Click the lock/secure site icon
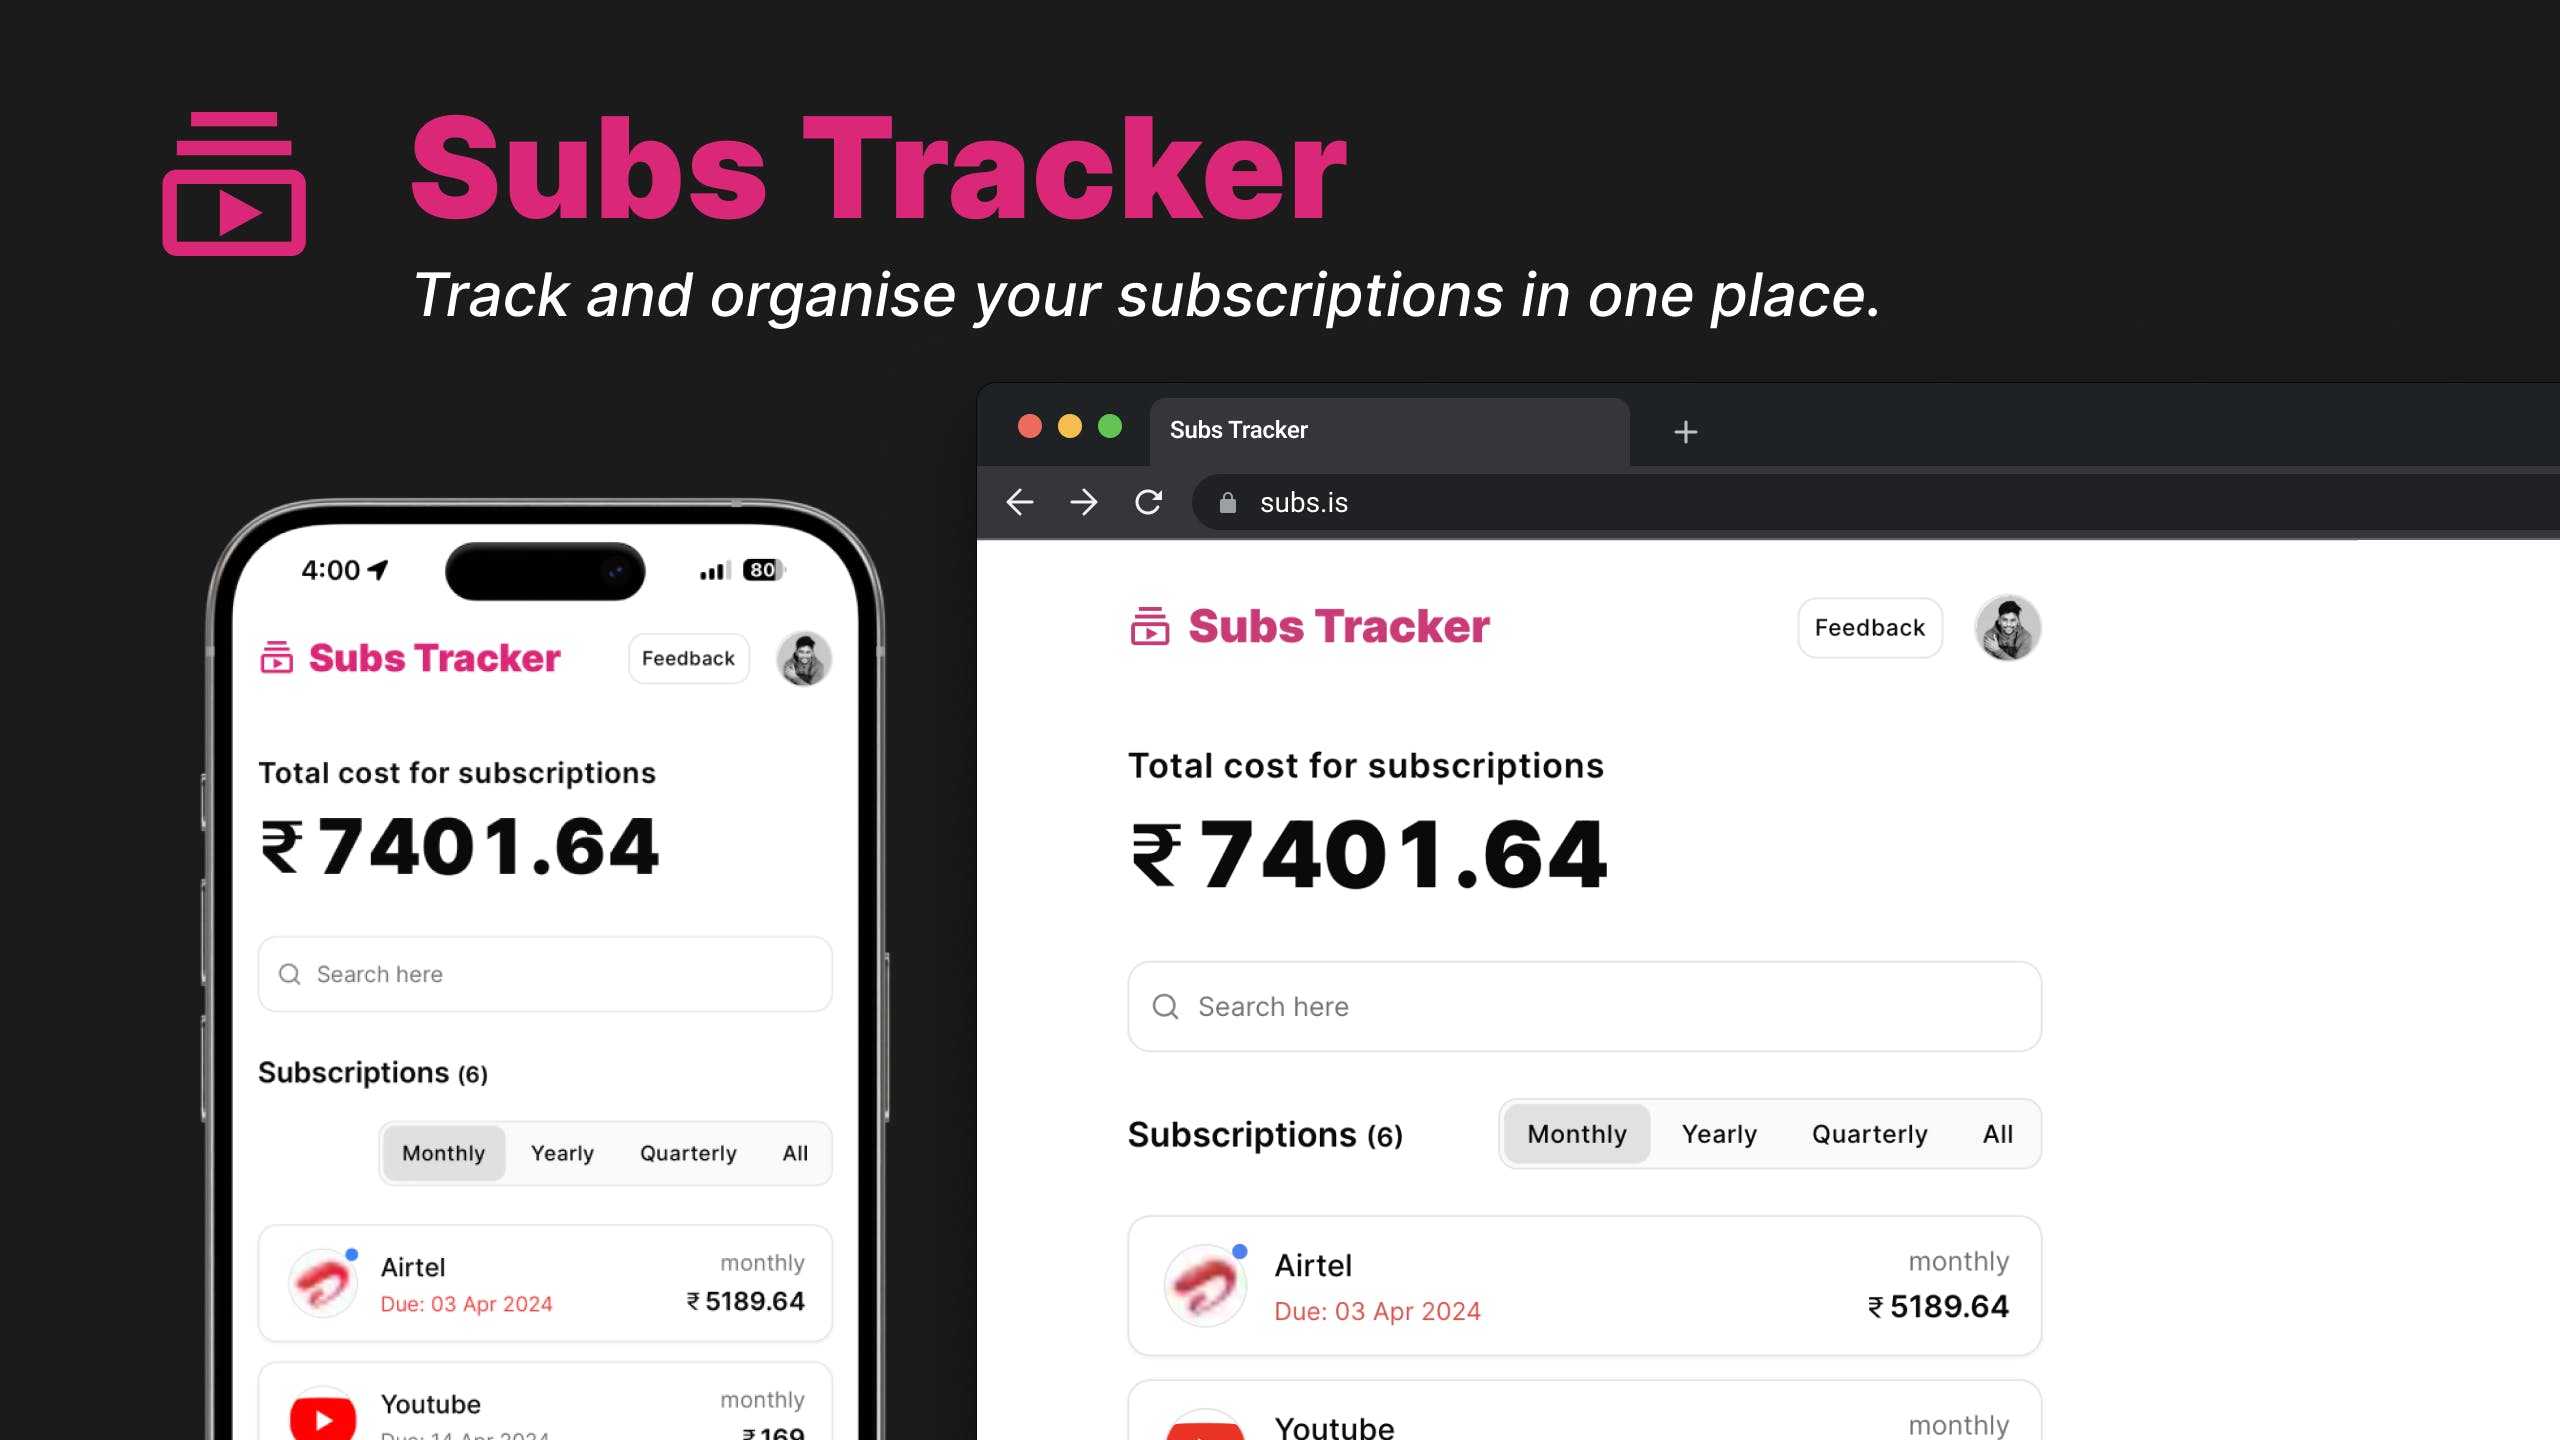The height and width of the screenshot is (1440, 2560). [1225, 503]
